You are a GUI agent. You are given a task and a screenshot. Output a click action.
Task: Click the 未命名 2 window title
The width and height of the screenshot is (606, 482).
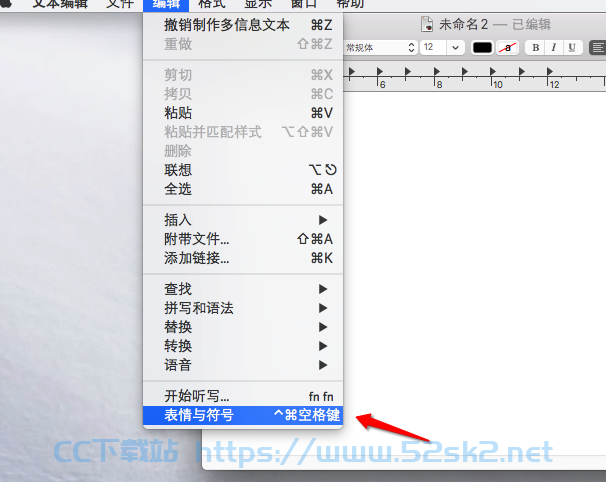coord(463,24)
